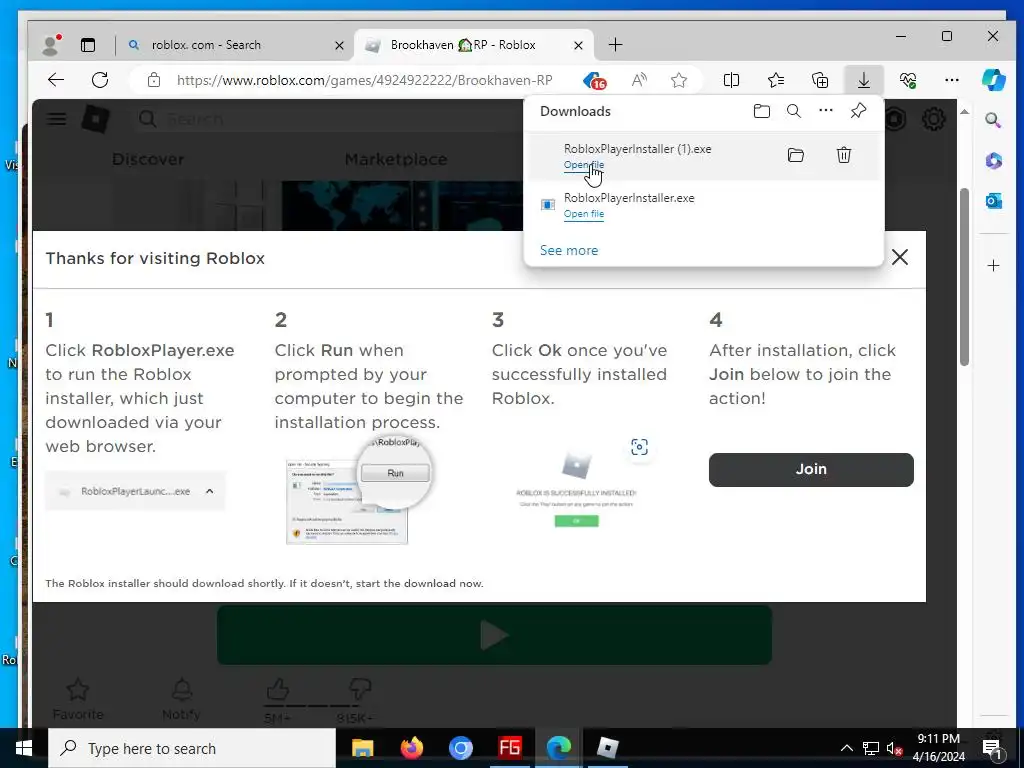The width and height of the screenshot is (1024, 768).
Task: Show hidden system tray icons
Action: [846, 748]
